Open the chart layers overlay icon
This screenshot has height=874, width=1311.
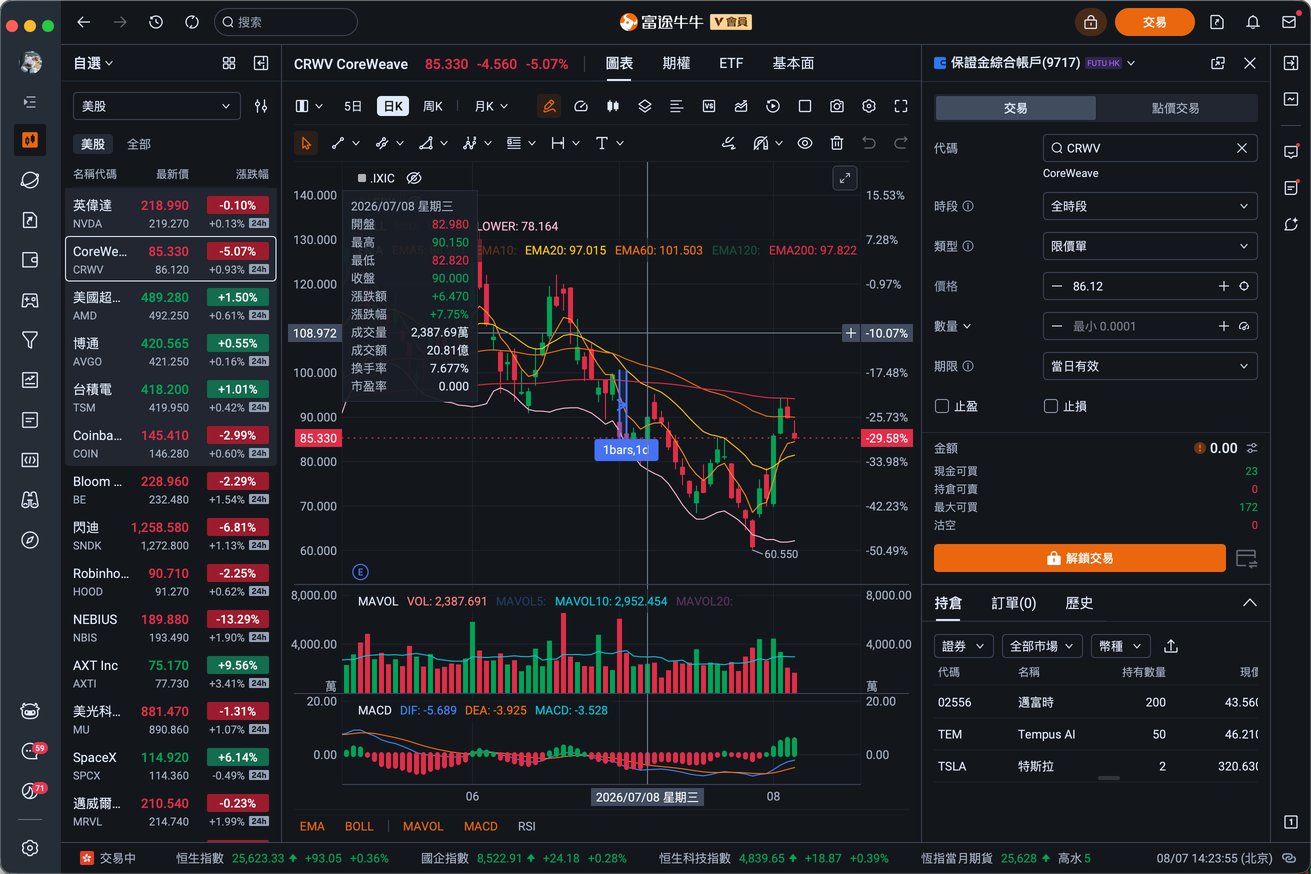645,106
